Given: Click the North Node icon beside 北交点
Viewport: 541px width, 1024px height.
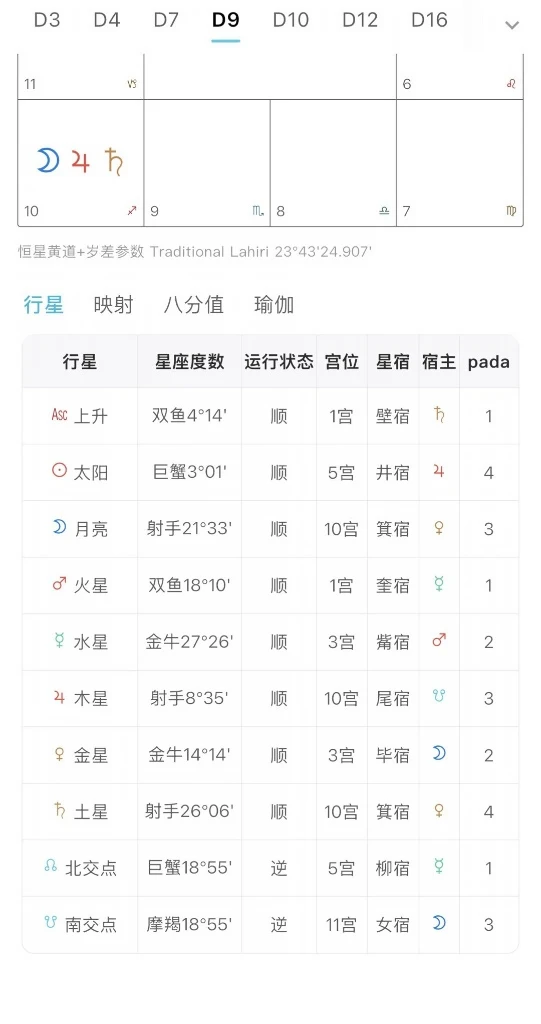Looking at the screenshot, I should pyautogui.click(x=51, y=867).
